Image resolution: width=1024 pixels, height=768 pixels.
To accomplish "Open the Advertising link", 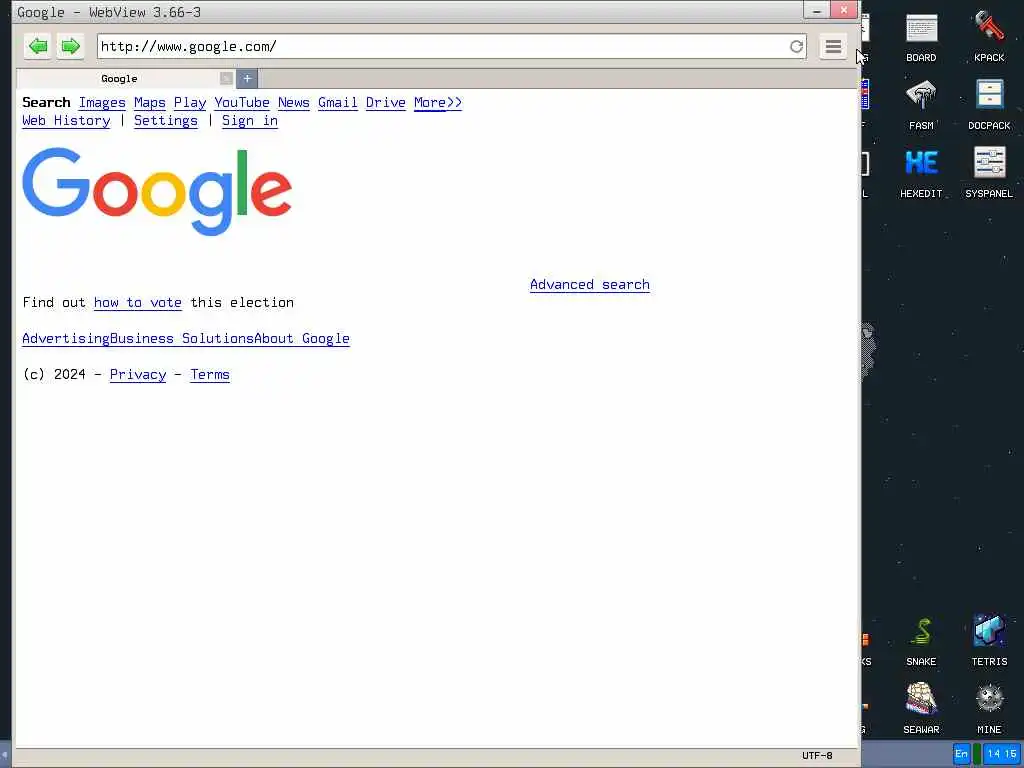I will click(66, 338).
